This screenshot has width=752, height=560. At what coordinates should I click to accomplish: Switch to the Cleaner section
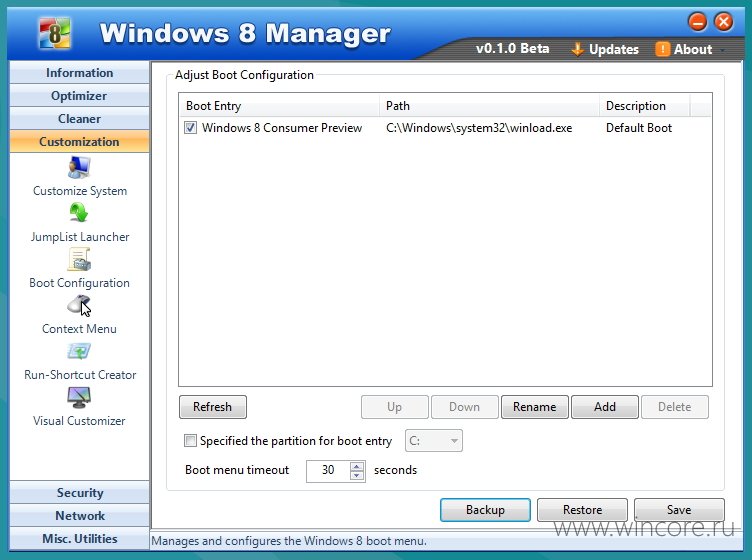click(x=79, y=118)
